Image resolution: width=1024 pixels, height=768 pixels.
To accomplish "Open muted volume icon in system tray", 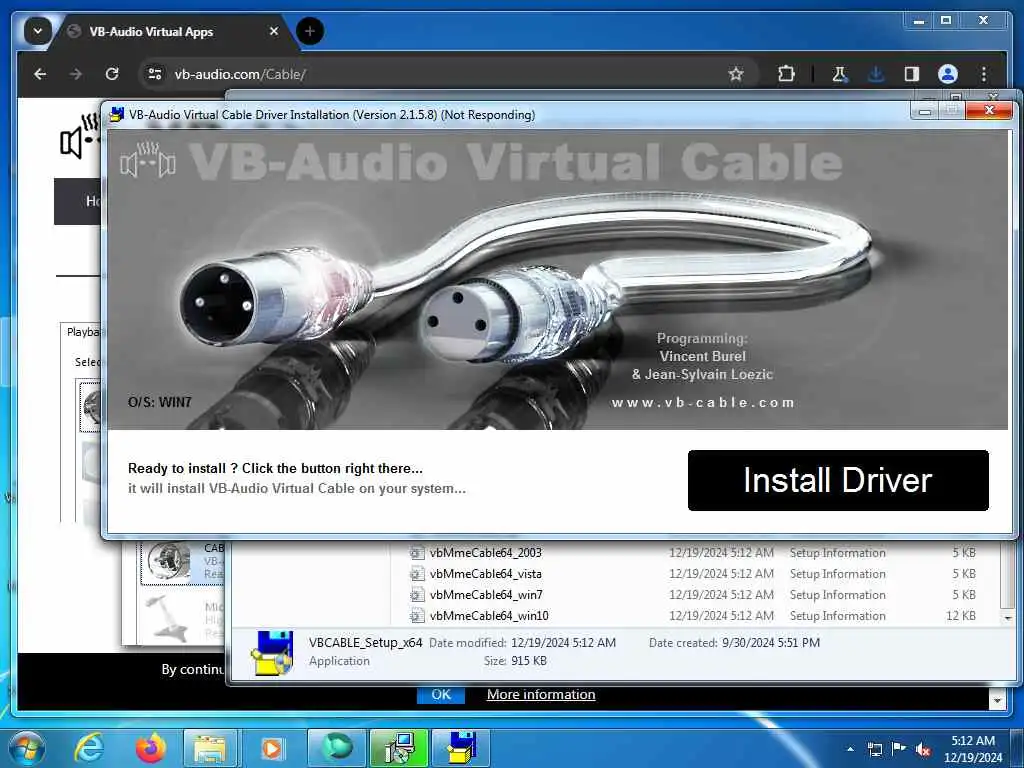I will tap(922, 750).
